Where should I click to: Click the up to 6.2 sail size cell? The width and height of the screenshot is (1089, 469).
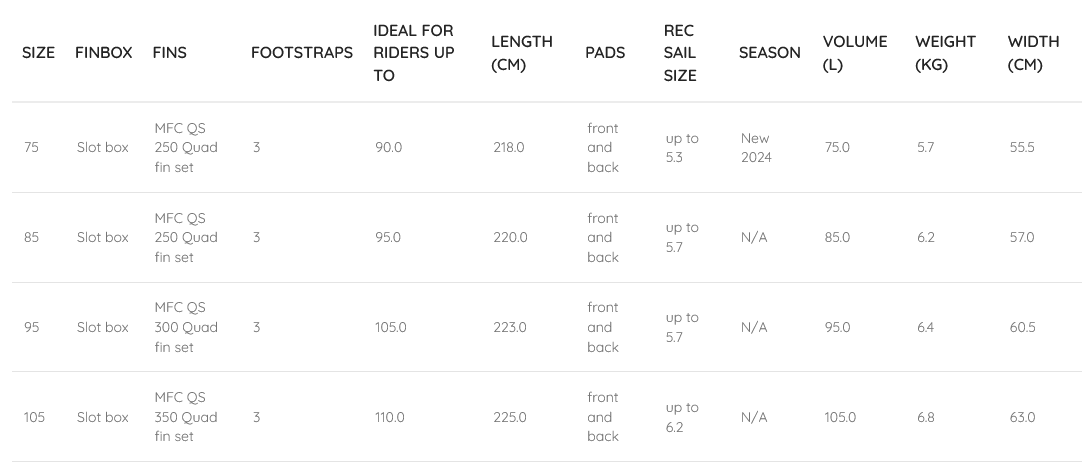682,417
